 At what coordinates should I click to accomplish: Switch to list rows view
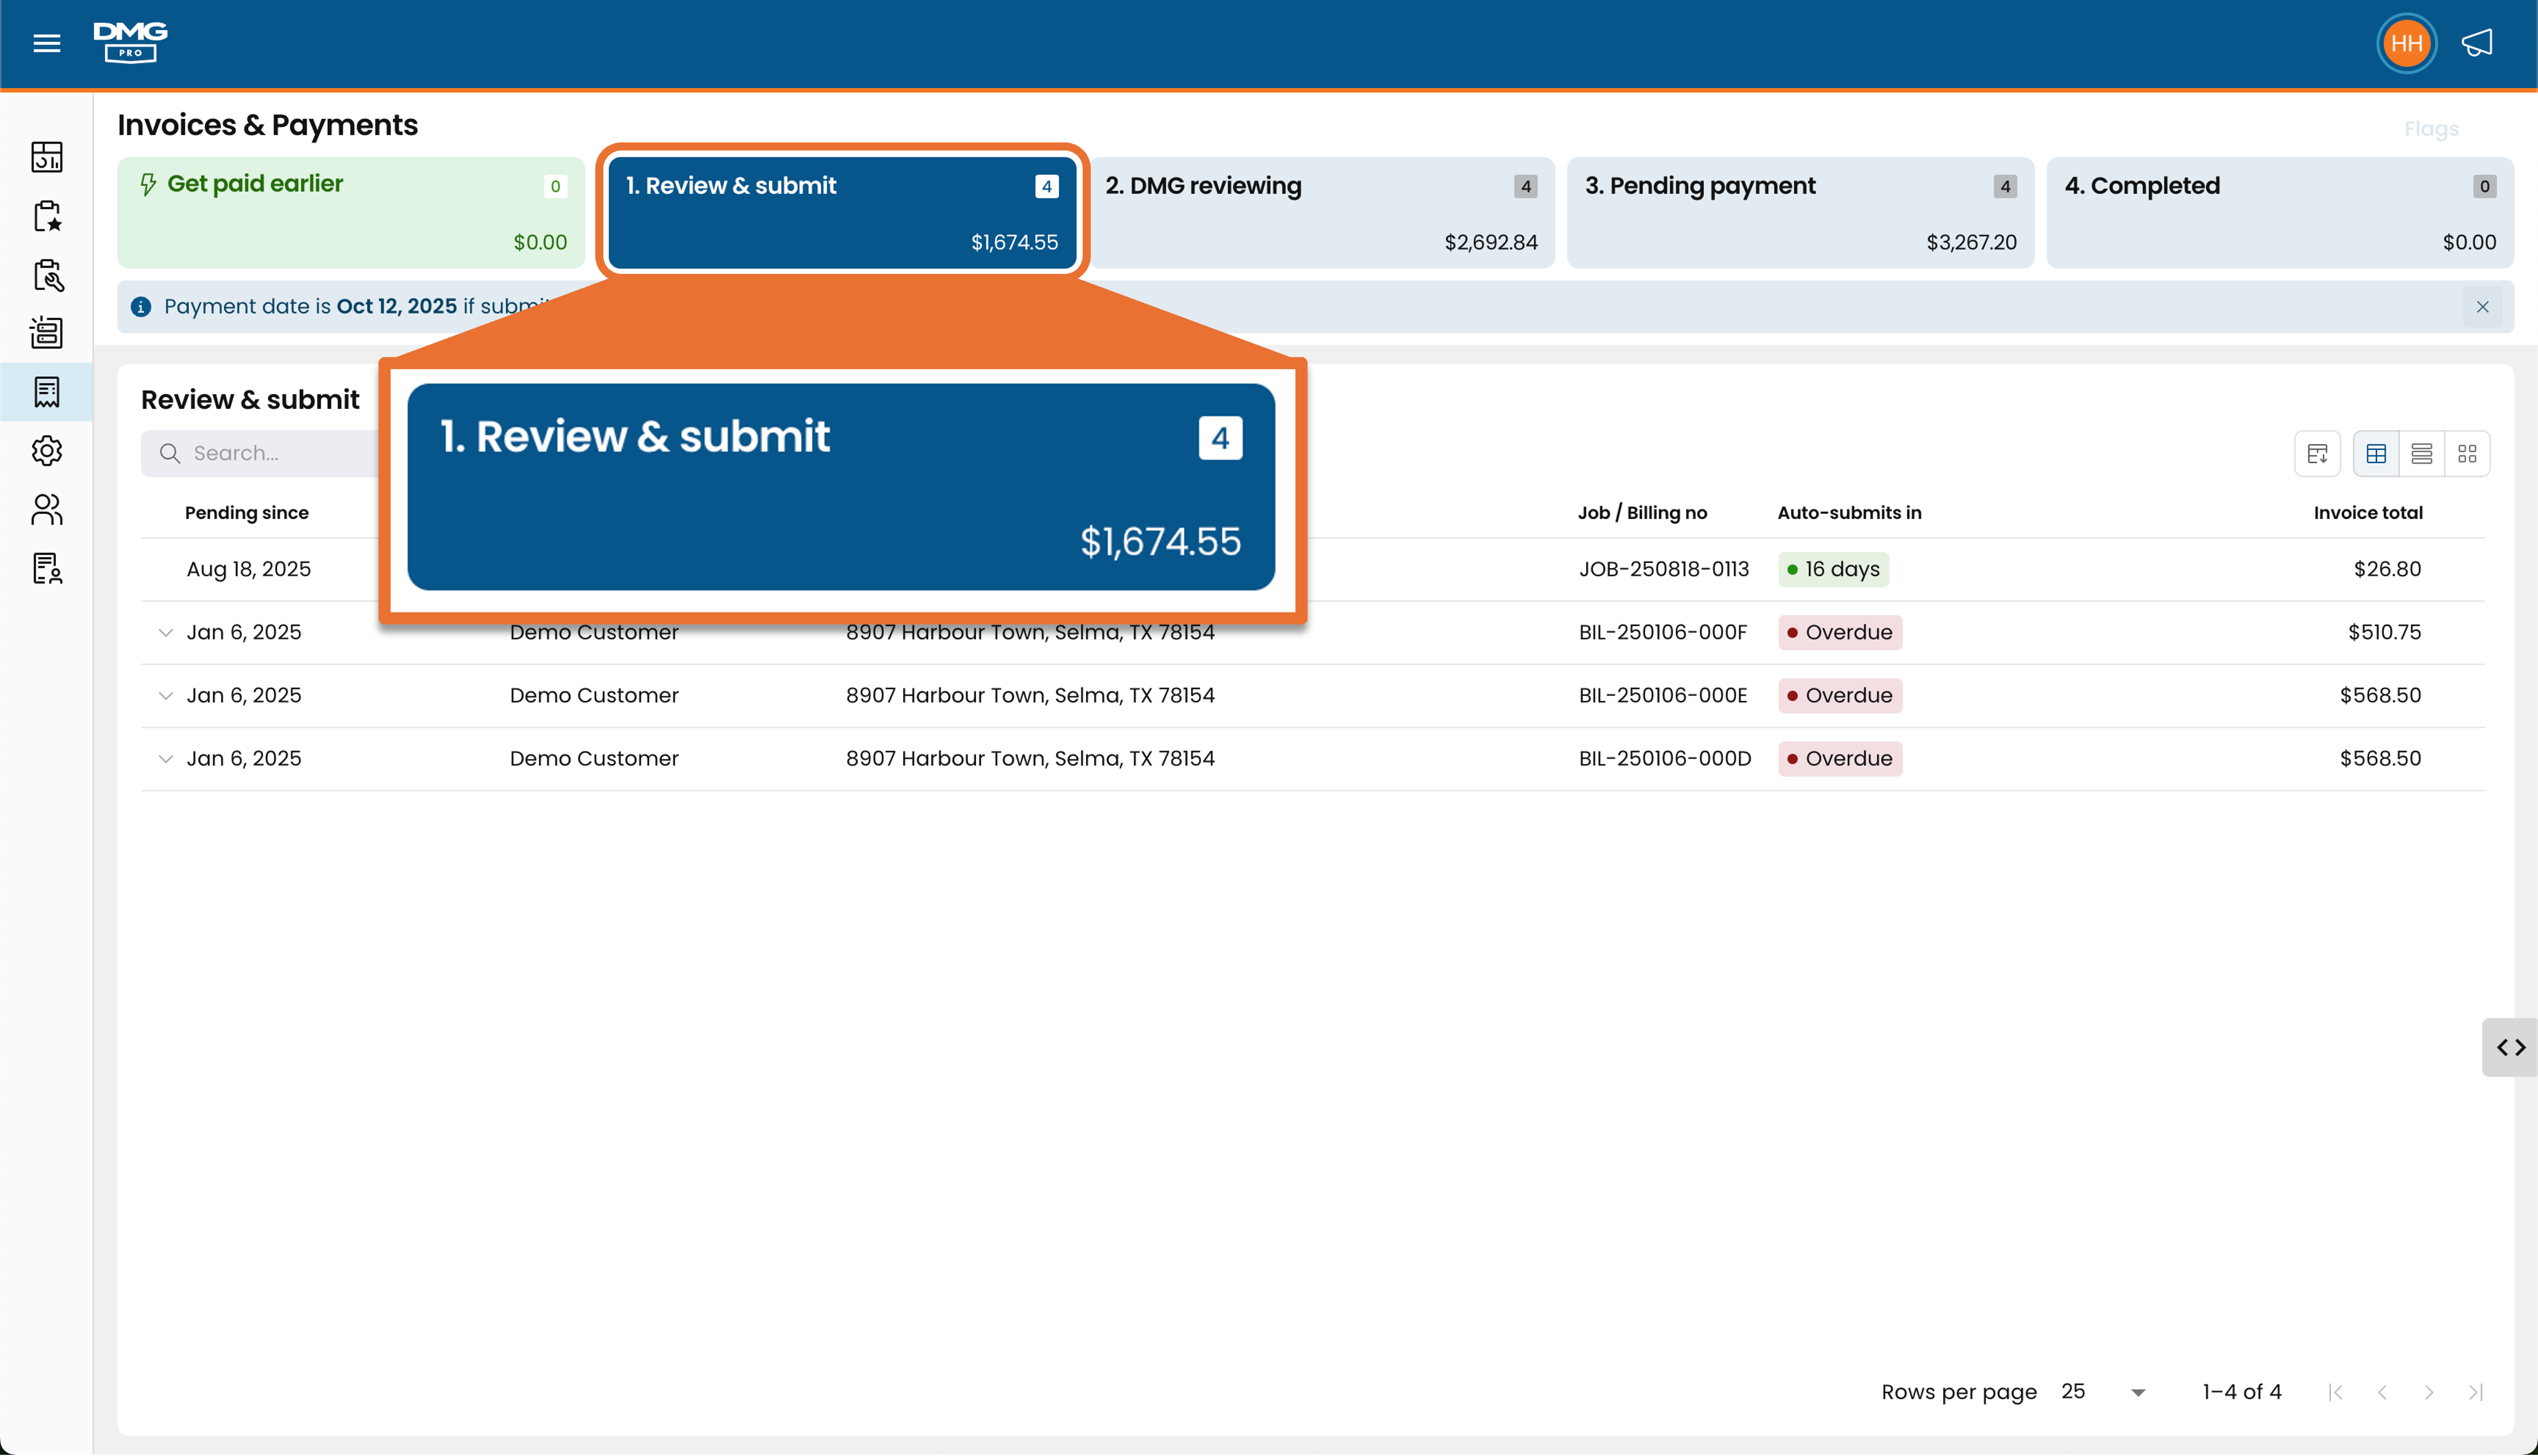pyautogui.click(x=2421, y=453)
